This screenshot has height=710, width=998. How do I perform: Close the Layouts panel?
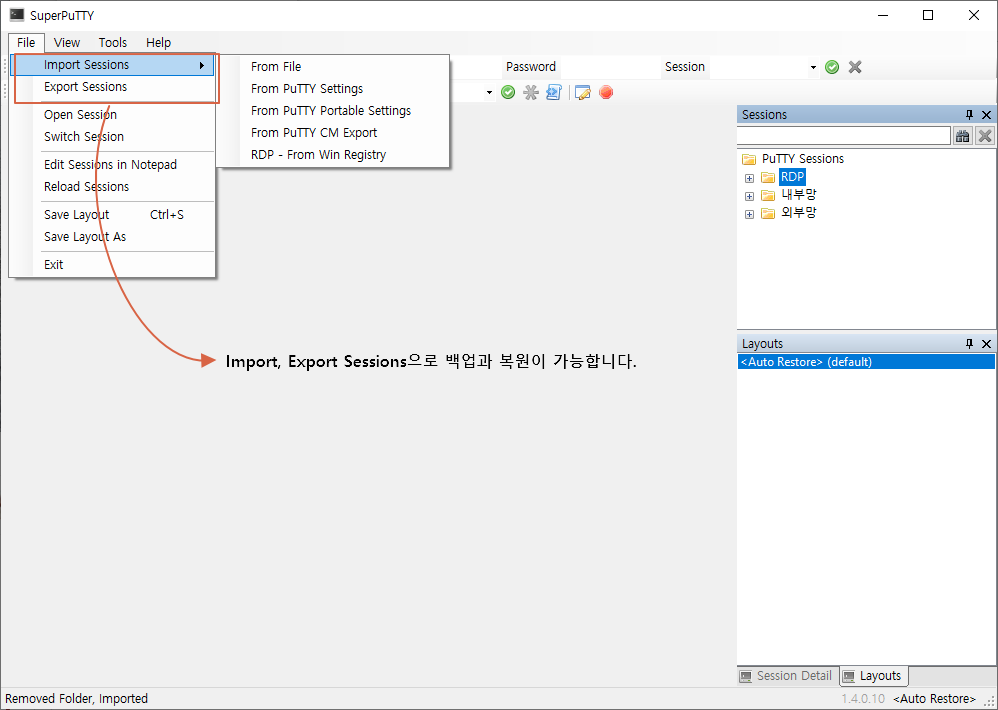coord(987,344)
